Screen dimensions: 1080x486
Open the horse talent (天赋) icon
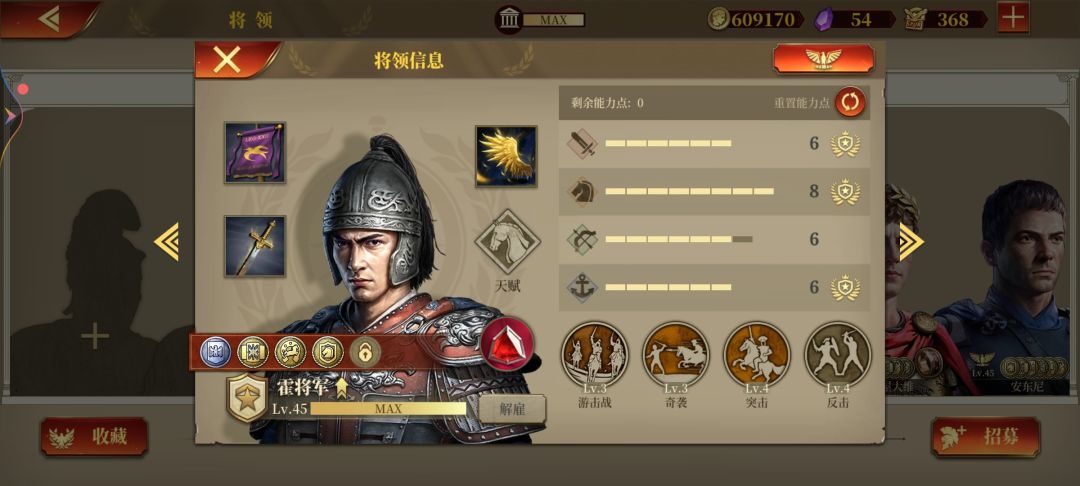pyautogui.click(x=508, y=242)
